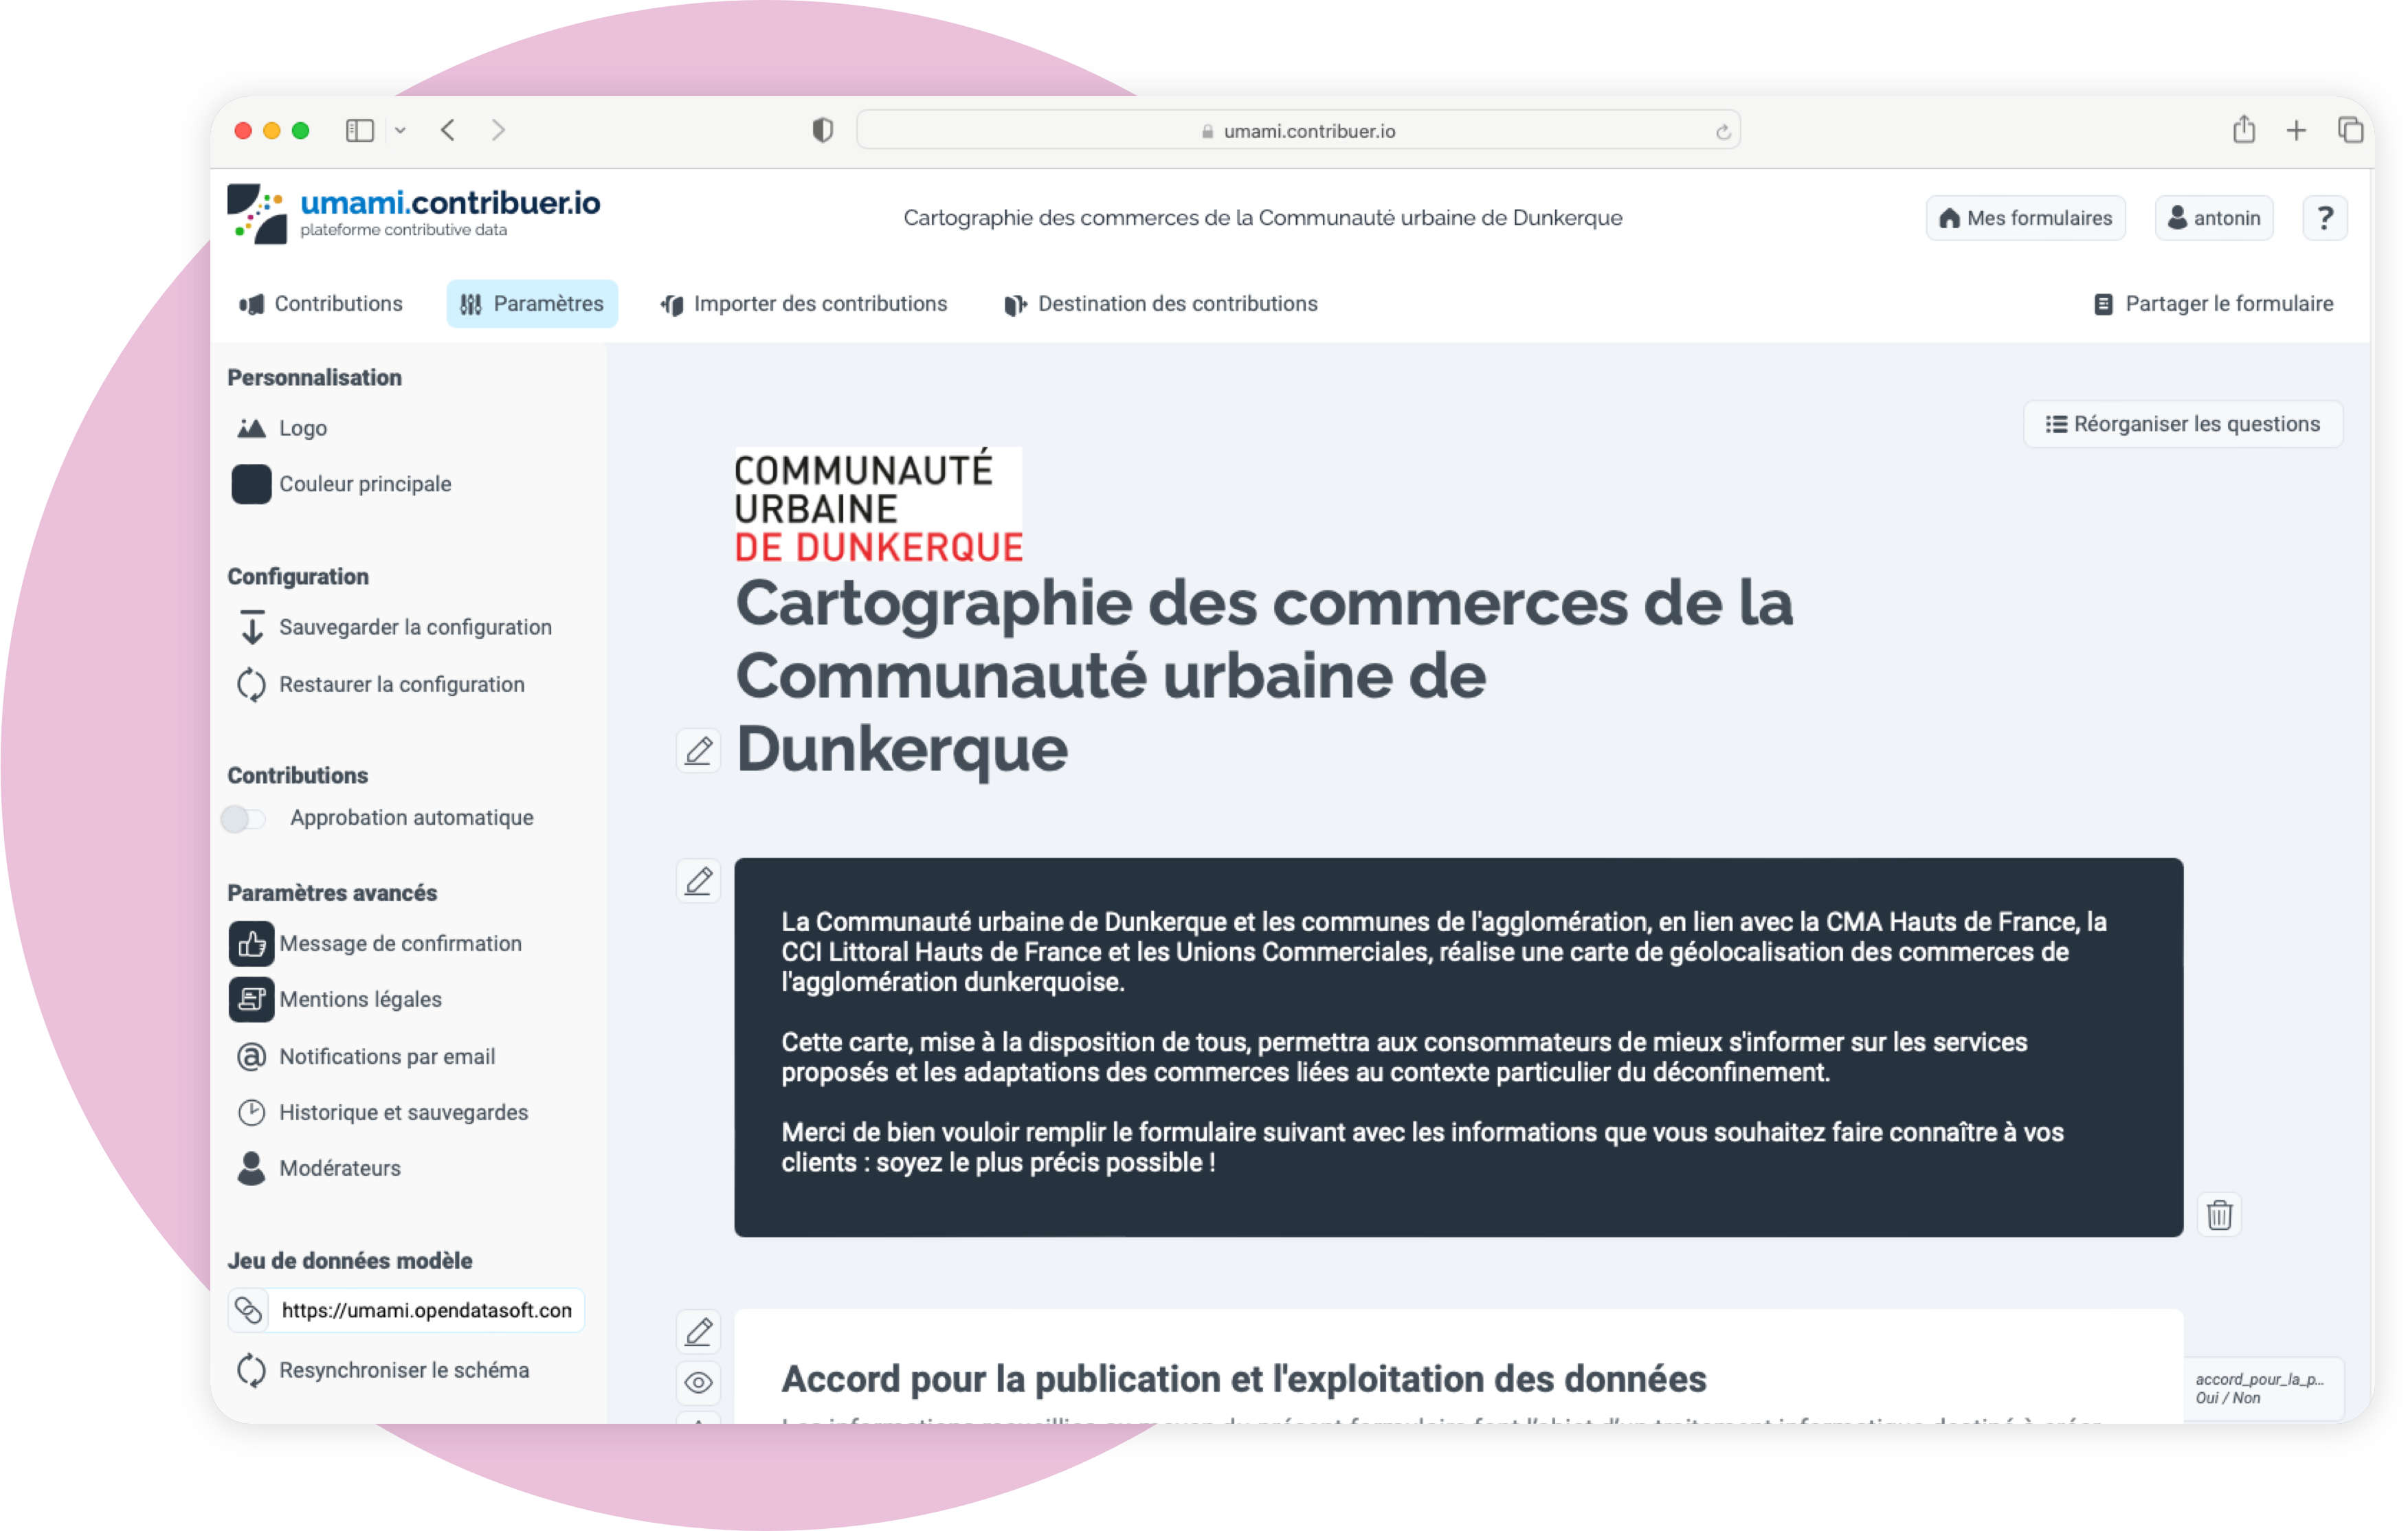2408x1531 pixels.
Task: Toggle Approbation automatique switch
Action: point(244,818)
